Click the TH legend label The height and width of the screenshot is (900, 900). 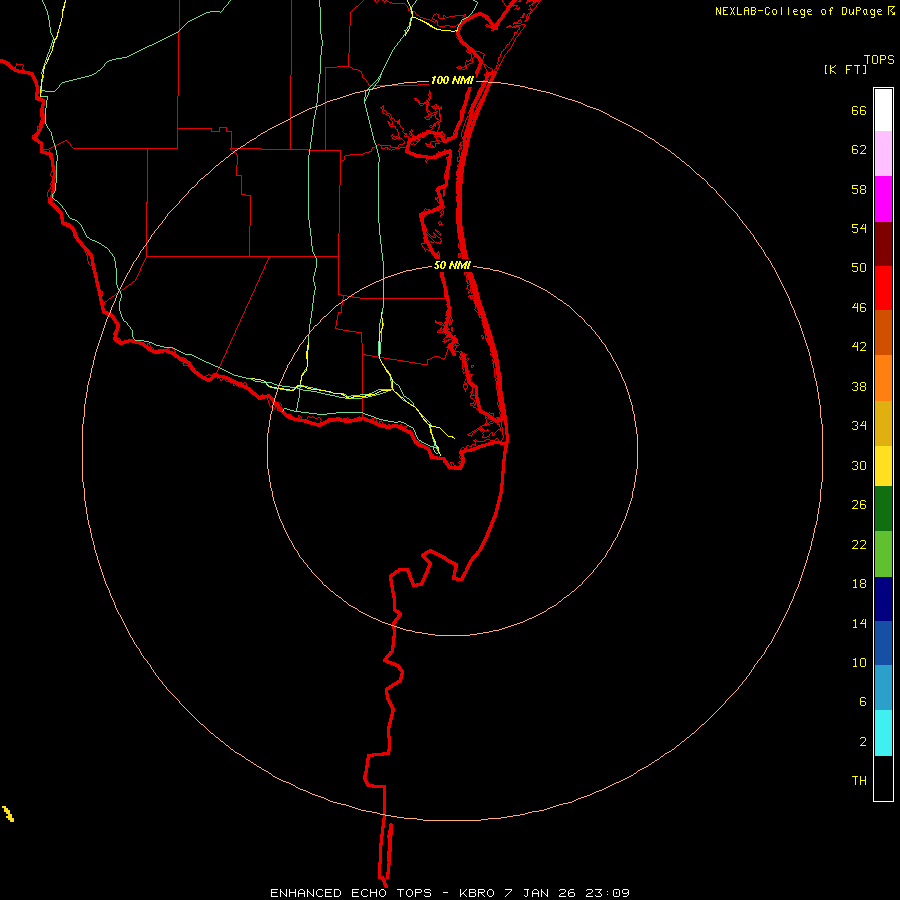coord(859,781)
